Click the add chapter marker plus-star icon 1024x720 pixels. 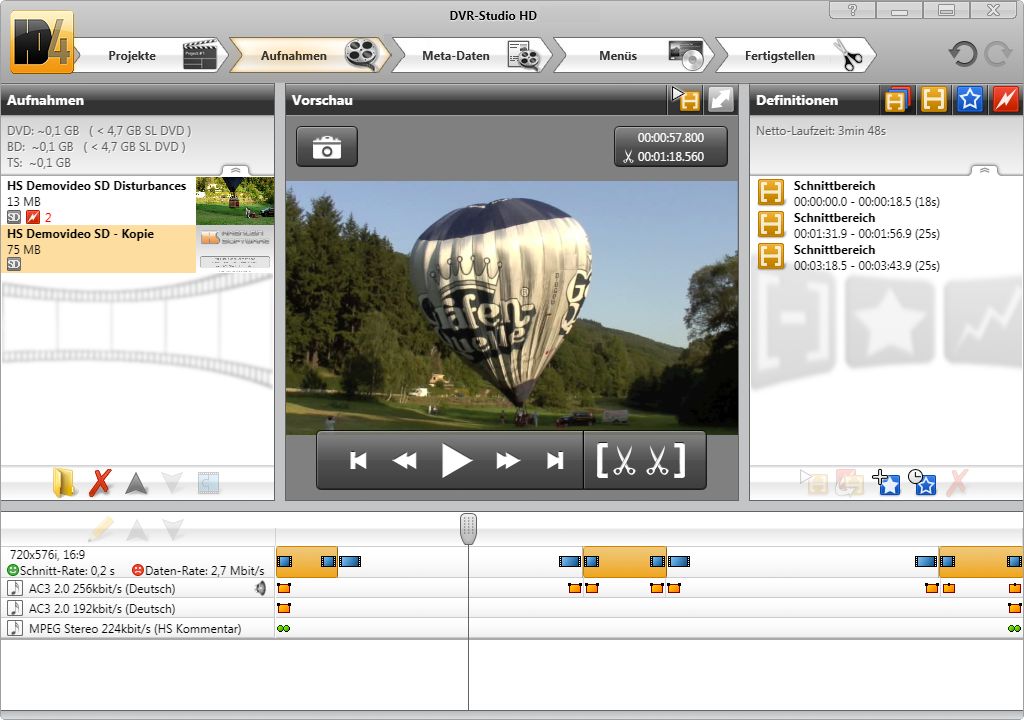coord(887,483)
